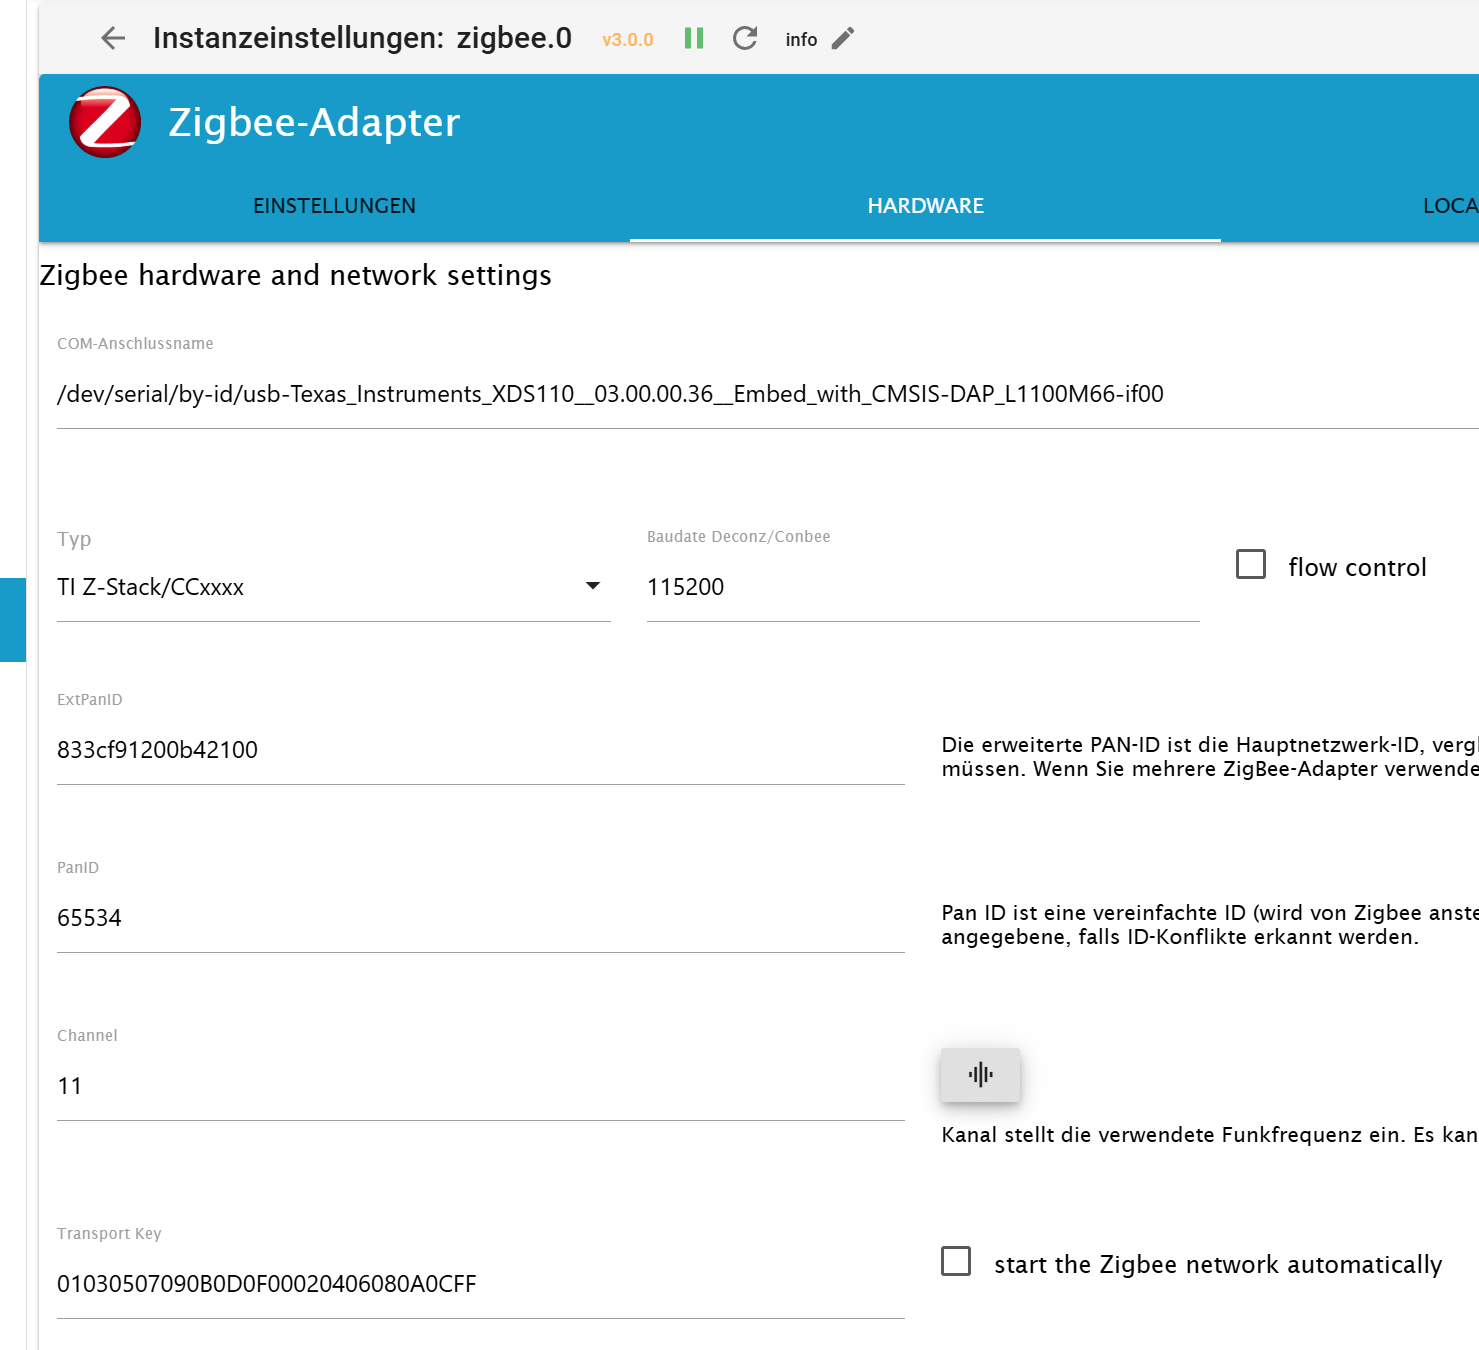Enable start the Zigbee network automatically
The width and height of the screenshot is (1479, 1350).
(956, 1261)
